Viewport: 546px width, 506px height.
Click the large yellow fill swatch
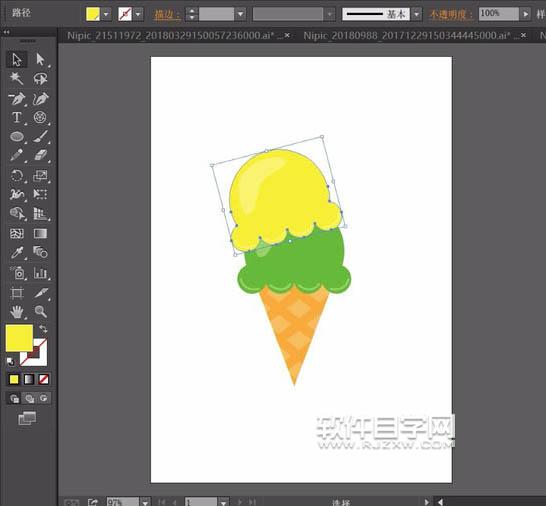pos(19,338)
